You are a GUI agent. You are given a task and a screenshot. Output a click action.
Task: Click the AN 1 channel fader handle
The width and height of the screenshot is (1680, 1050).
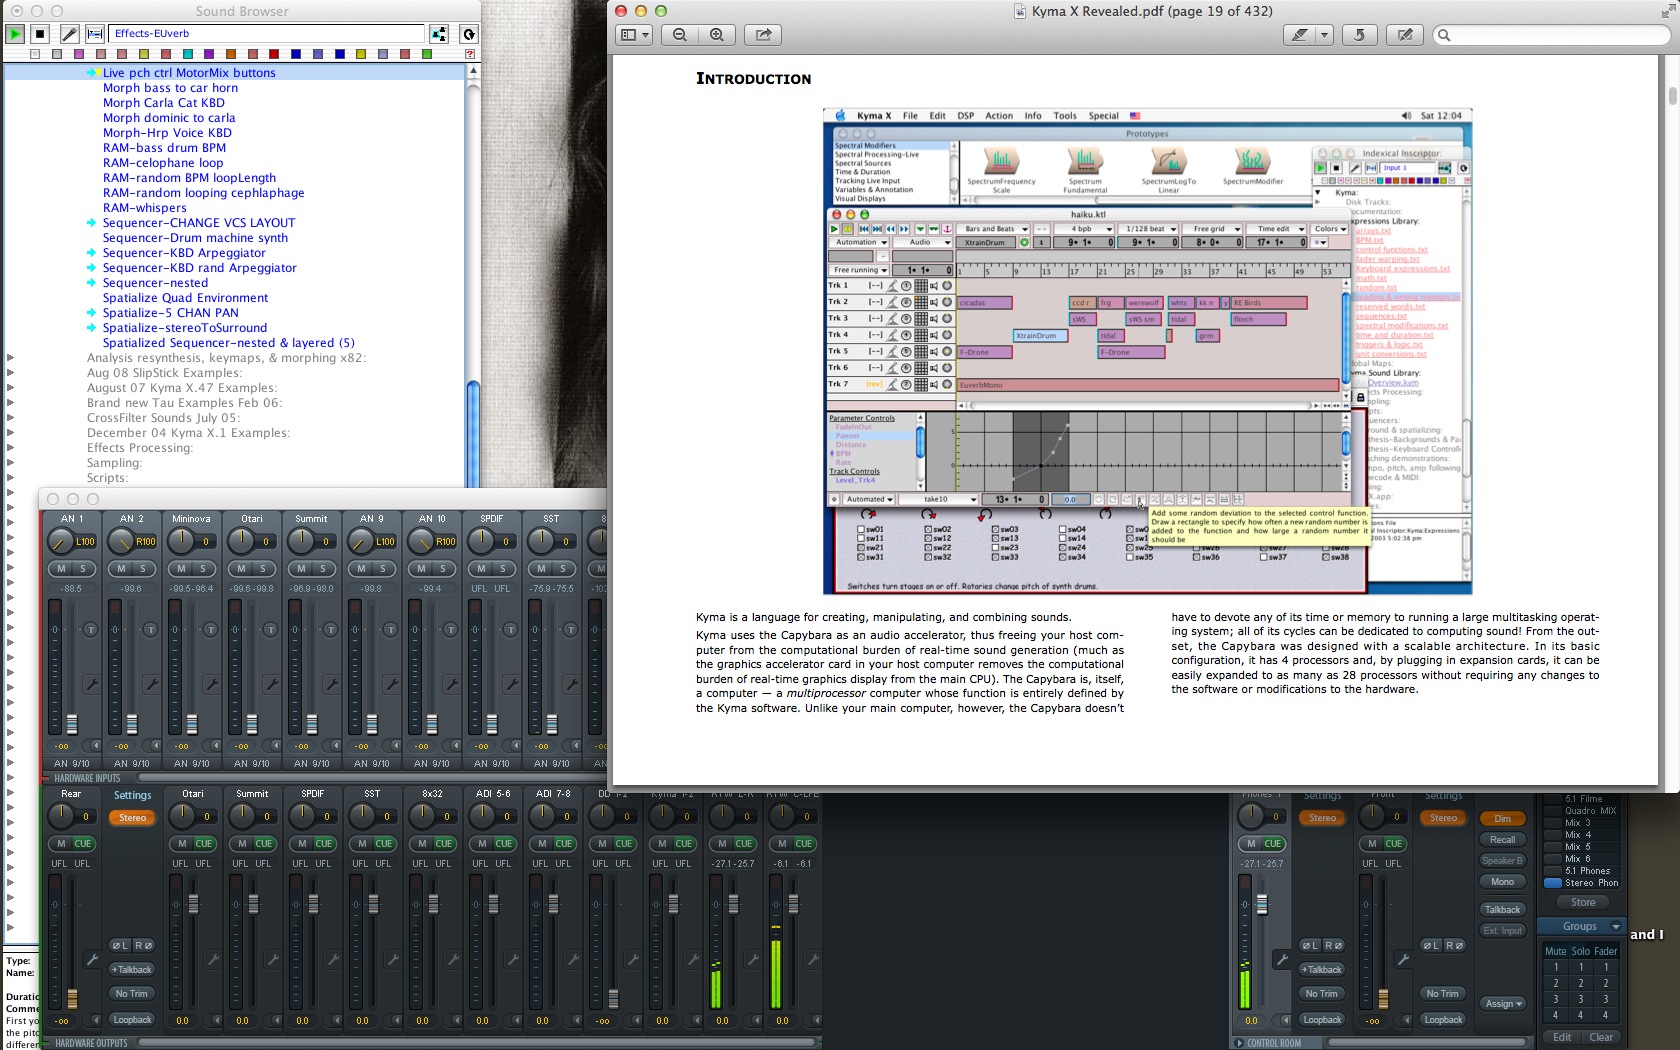[x=72, y=724]
